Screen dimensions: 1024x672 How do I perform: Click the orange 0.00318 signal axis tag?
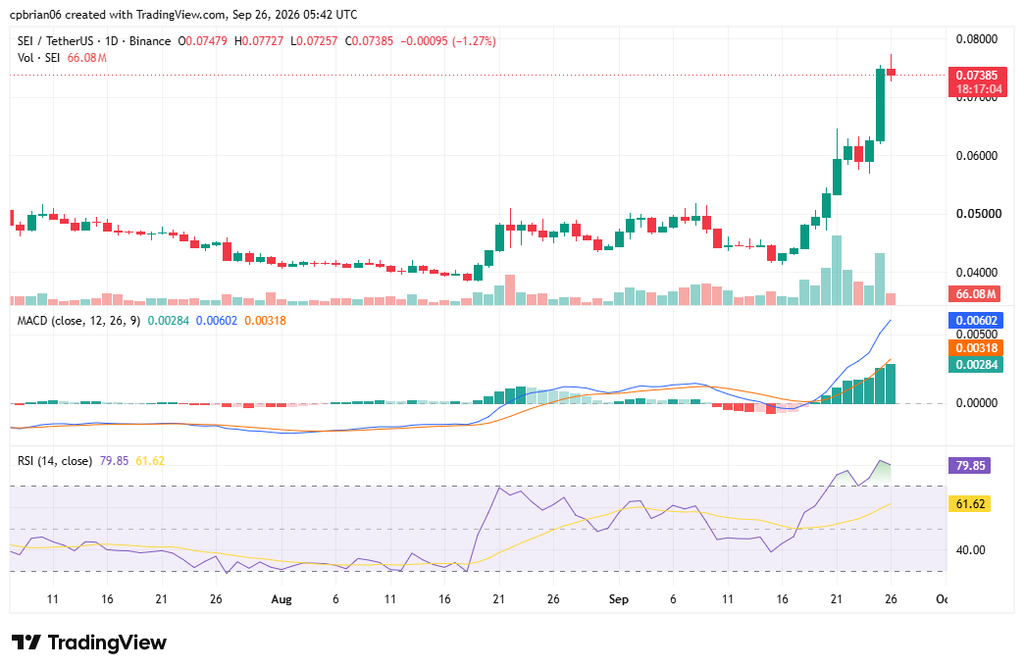[x=976, y=348]
